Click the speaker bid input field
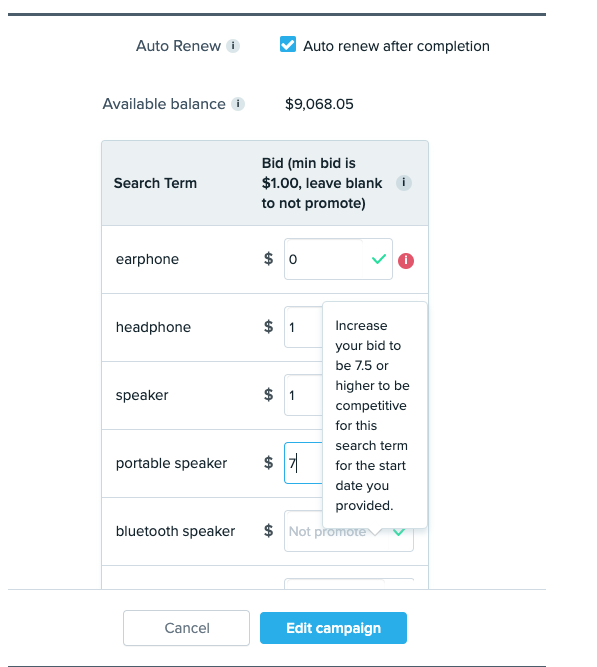The width and height of the screenshot is (597, 667). pos(303,395)
